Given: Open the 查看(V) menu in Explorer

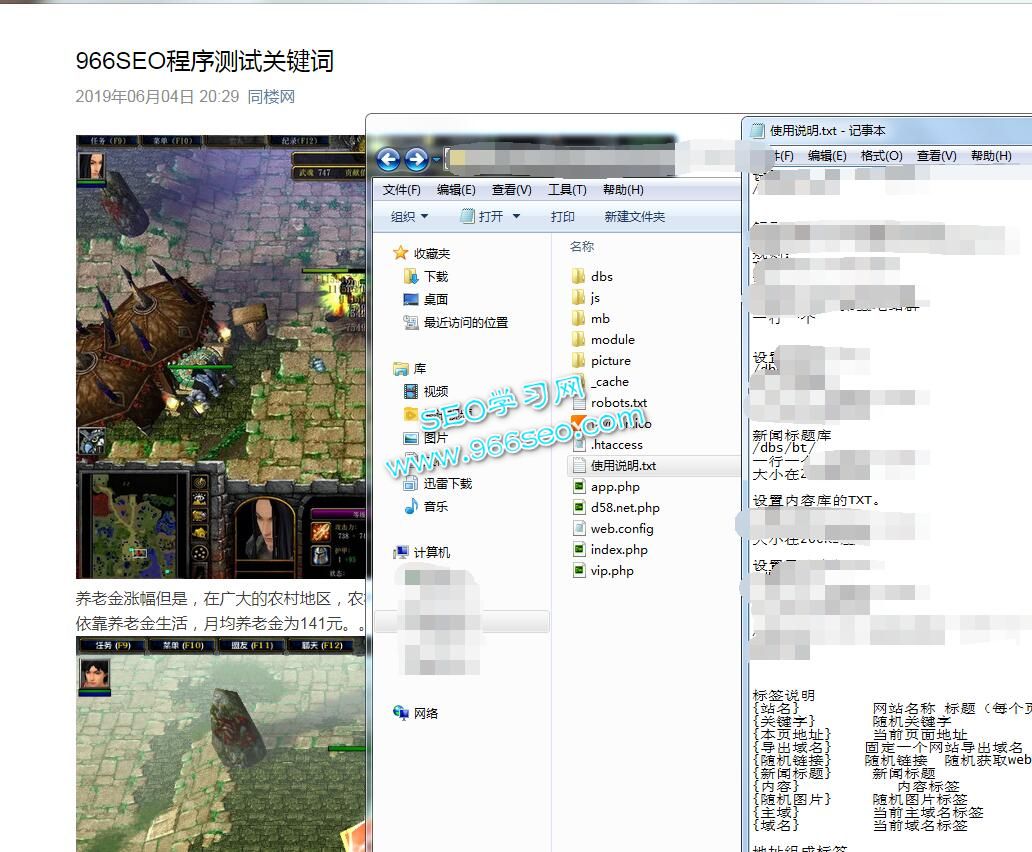Looking at the screenshot, I should click(x=511, y=189).
